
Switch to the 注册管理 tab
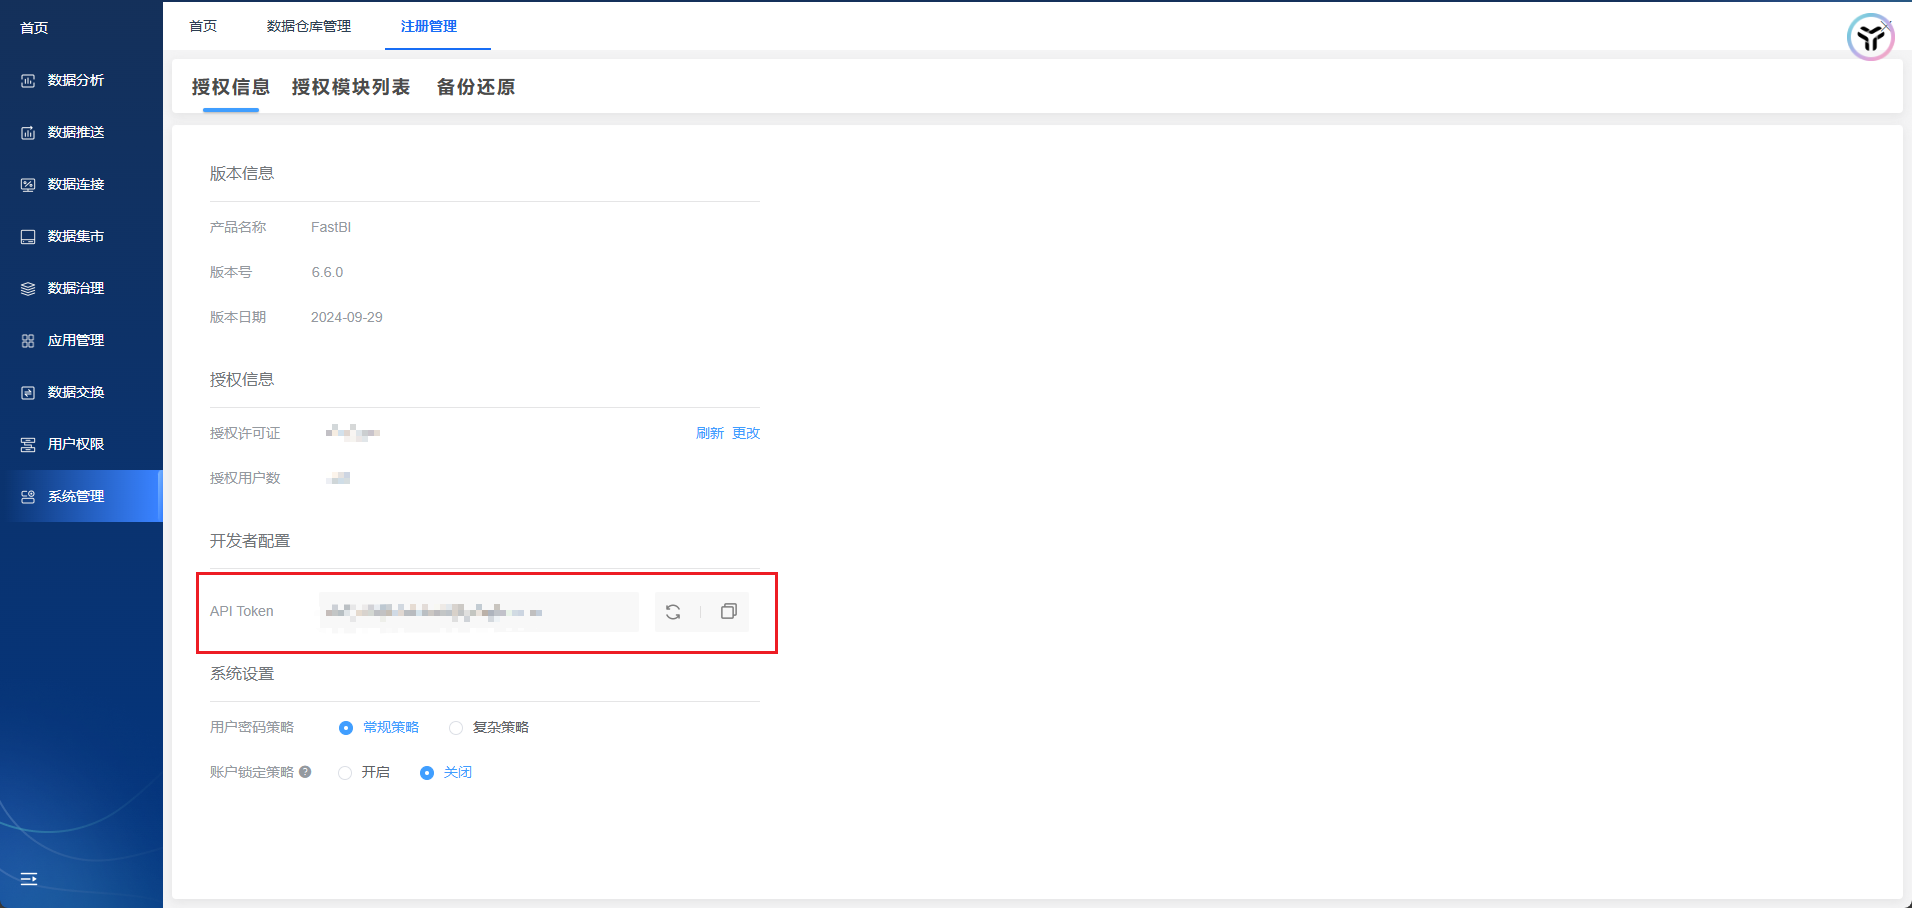(429, 26)
